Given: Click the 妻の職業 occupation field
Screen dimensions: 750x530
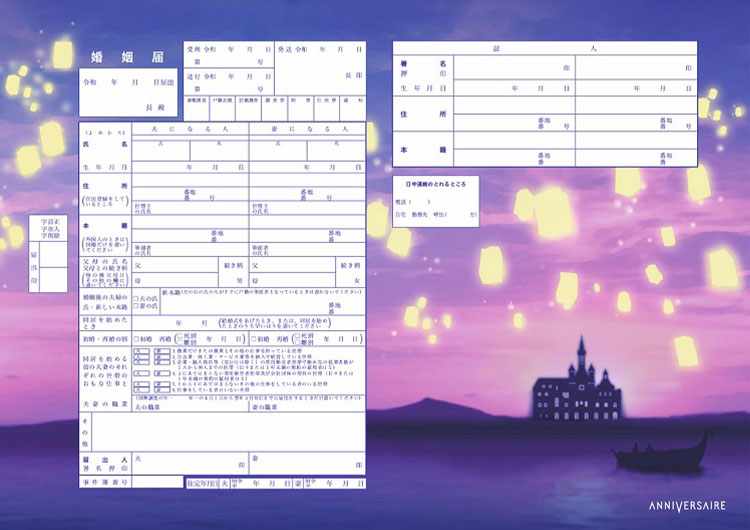Looking at the screenshot, I should 308,407.
